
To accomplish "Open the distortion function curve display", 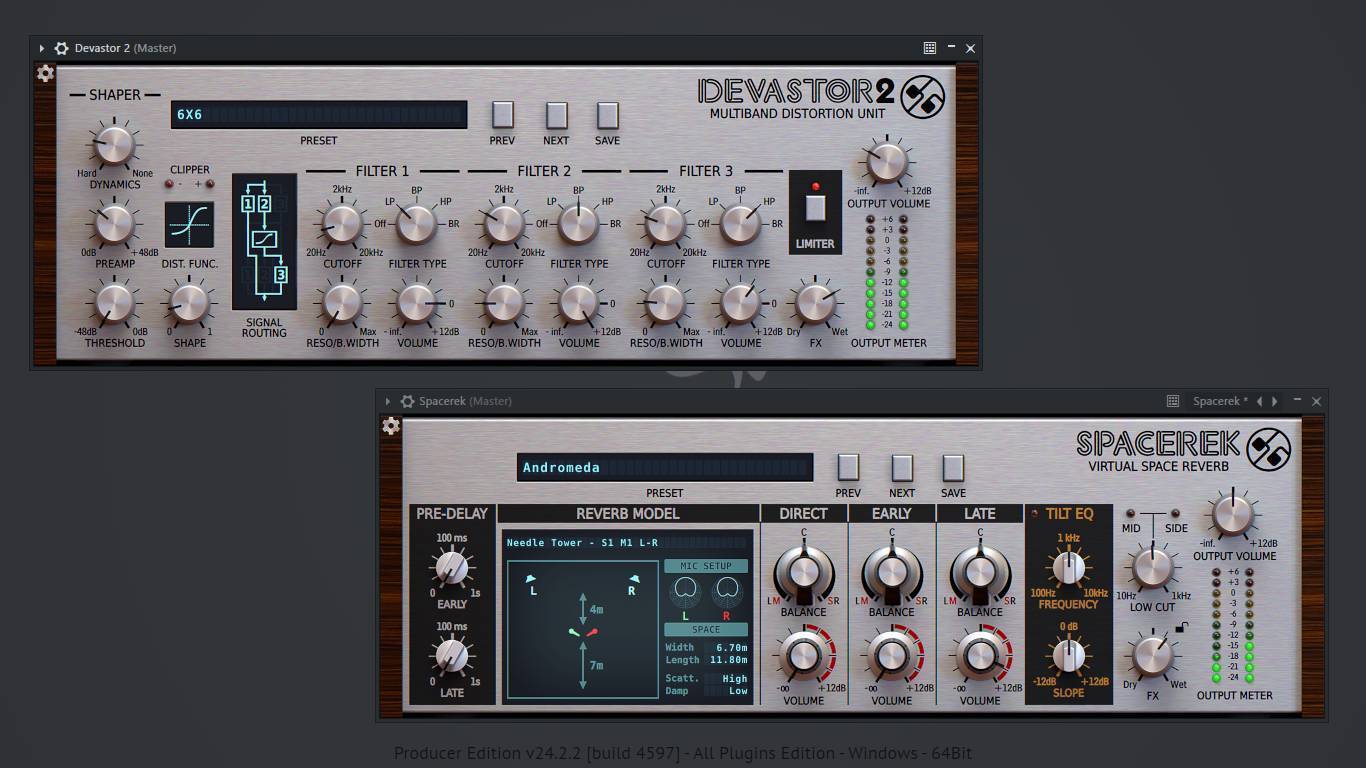I will [x=190, y=224].
